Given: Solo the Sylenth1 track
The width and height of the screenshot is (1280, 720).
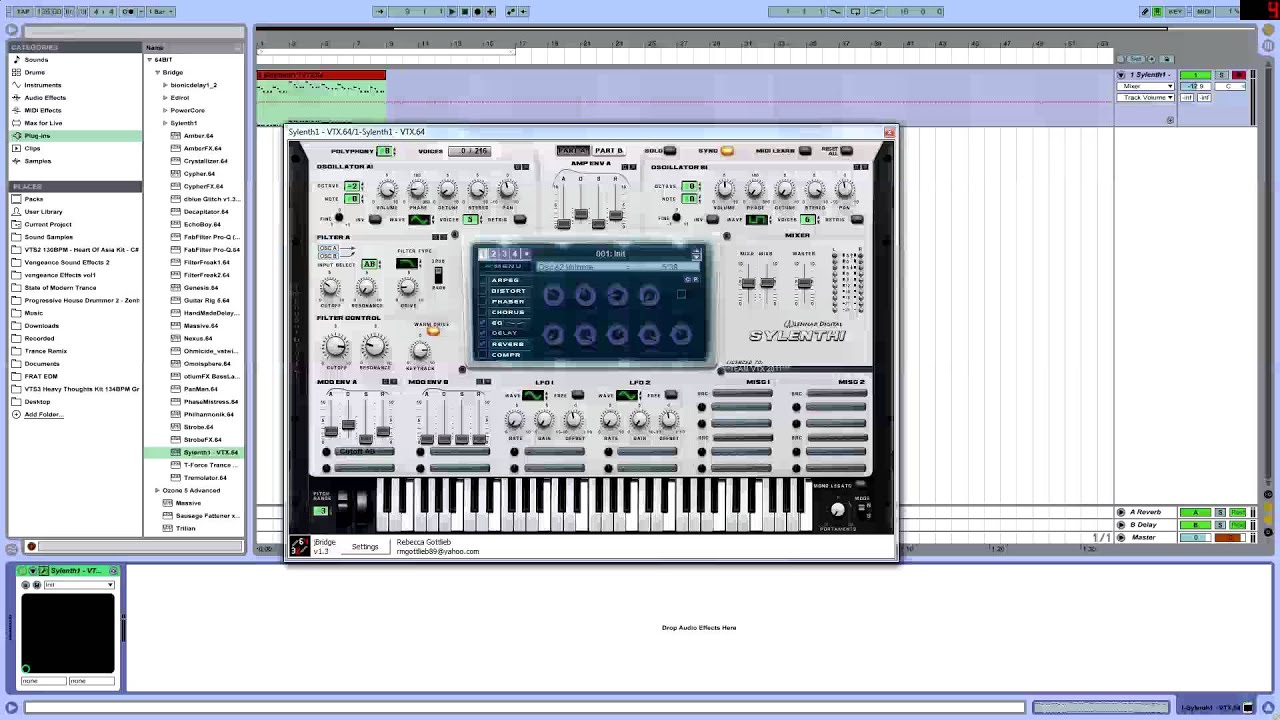Looking at the screenshot, I should [1220, 75].
